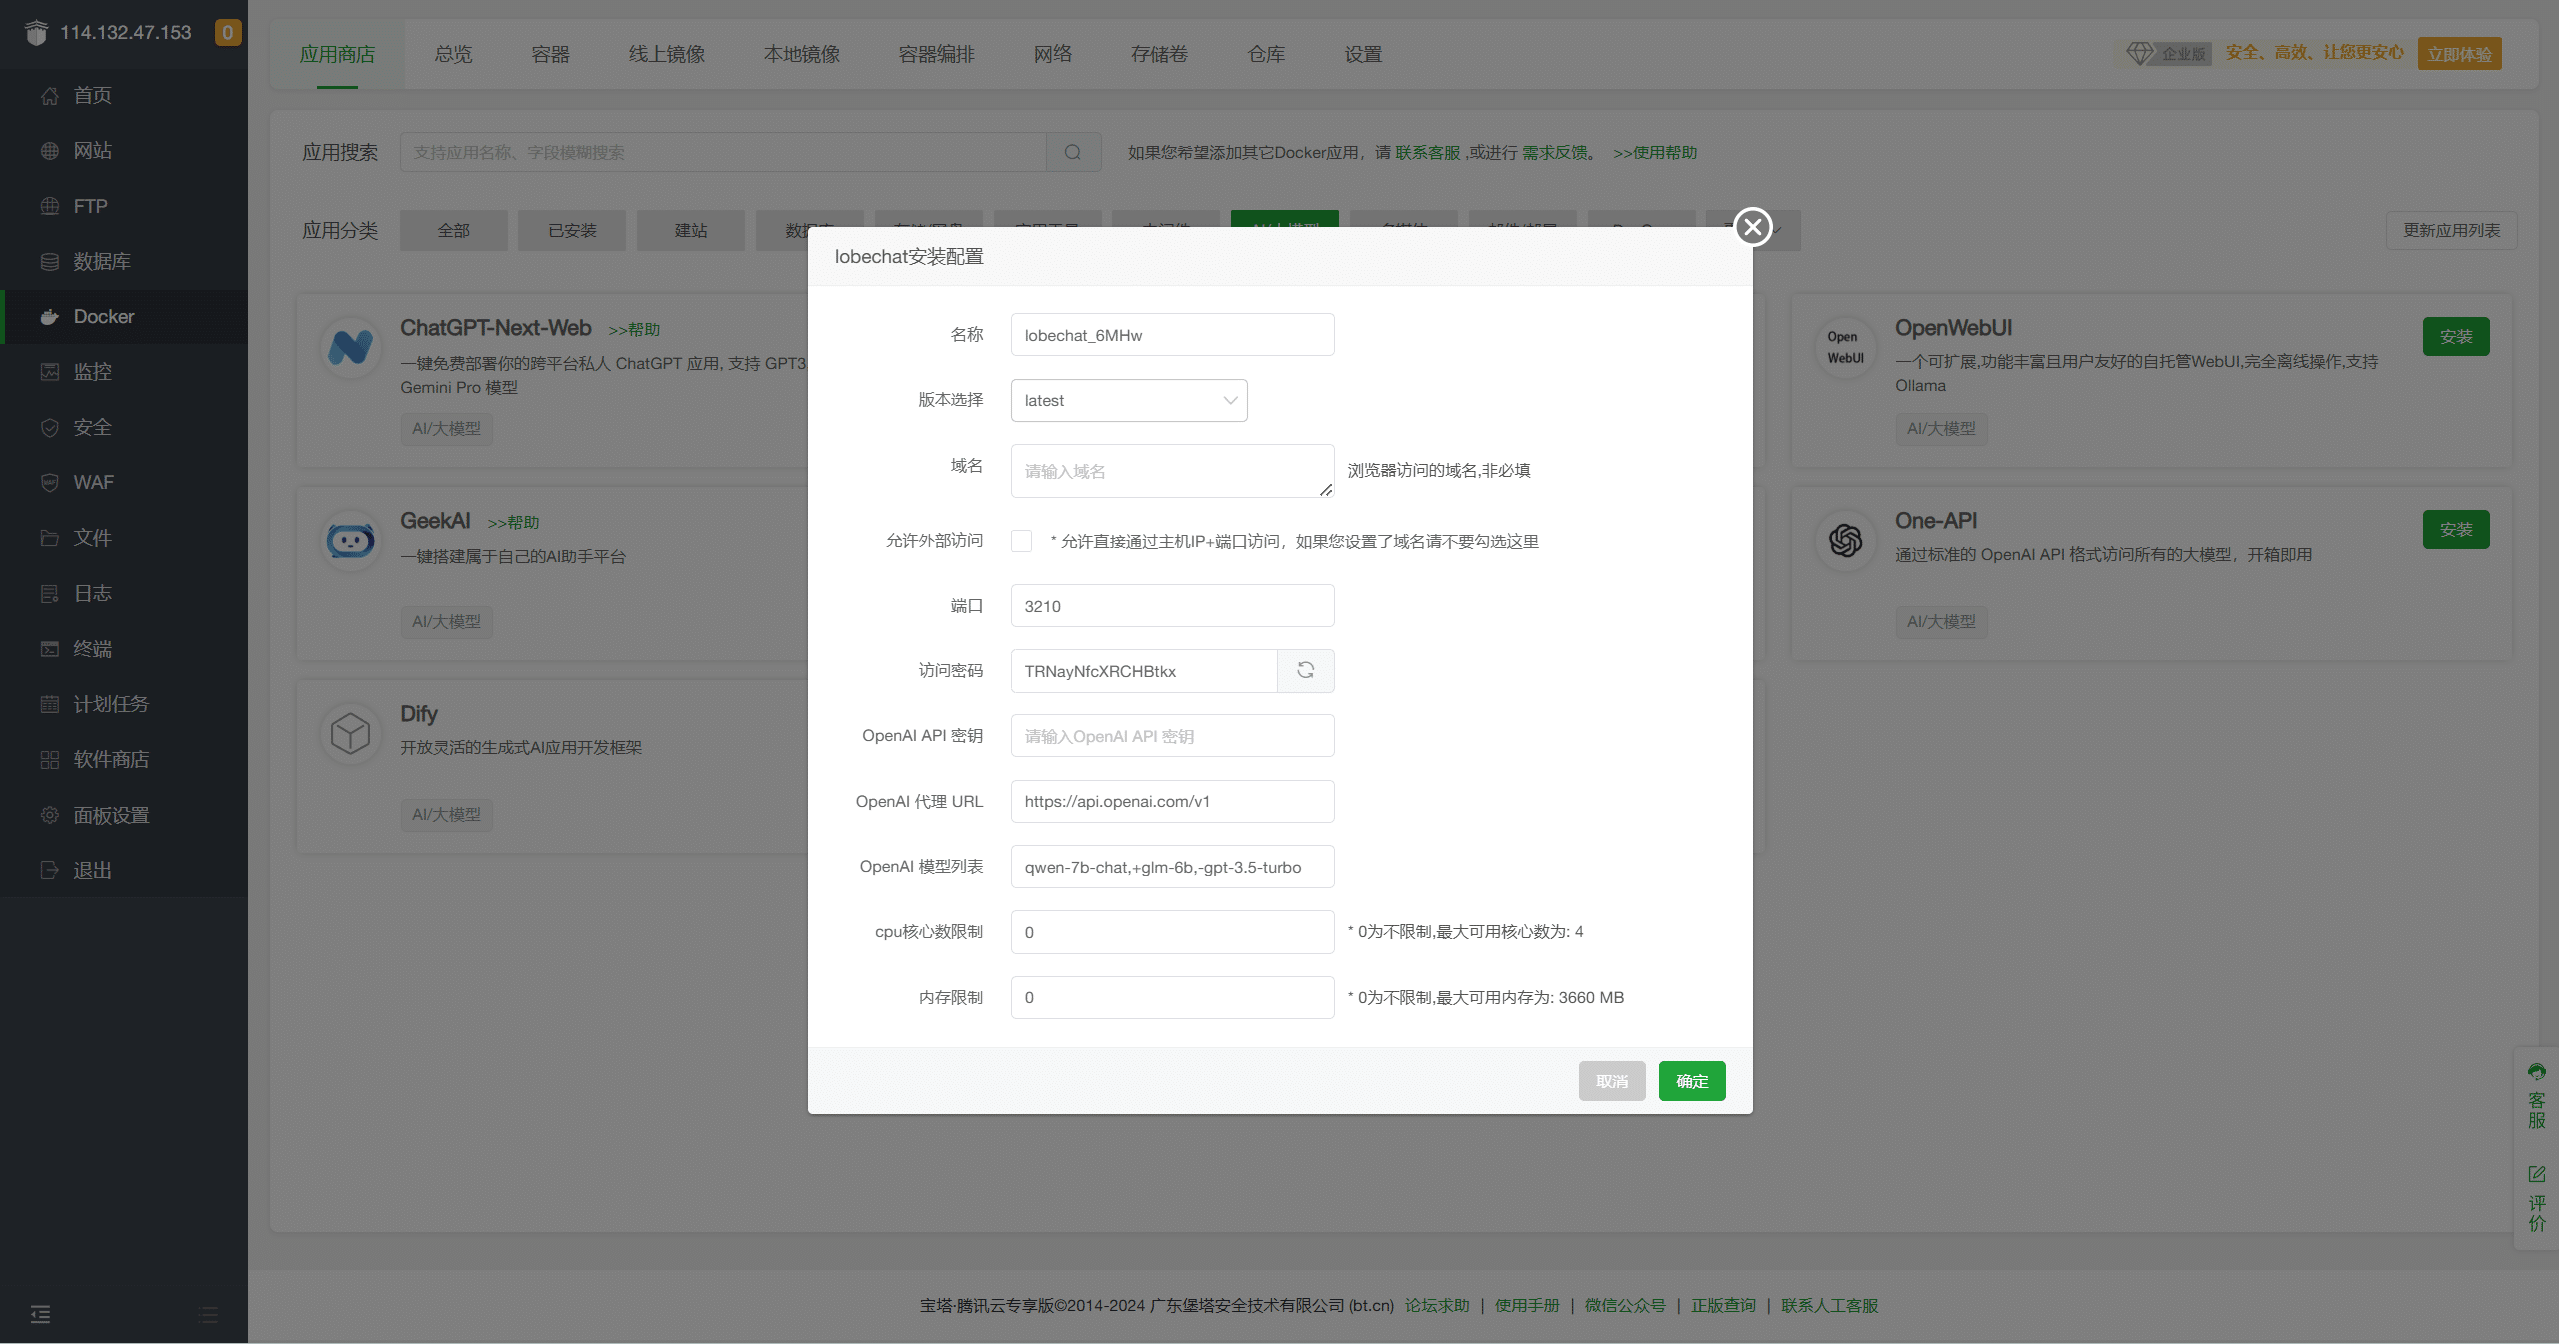Click the 联系客服 customer service link
This screenshot has width=2559, height=1344.
(x=1426, y=152)
